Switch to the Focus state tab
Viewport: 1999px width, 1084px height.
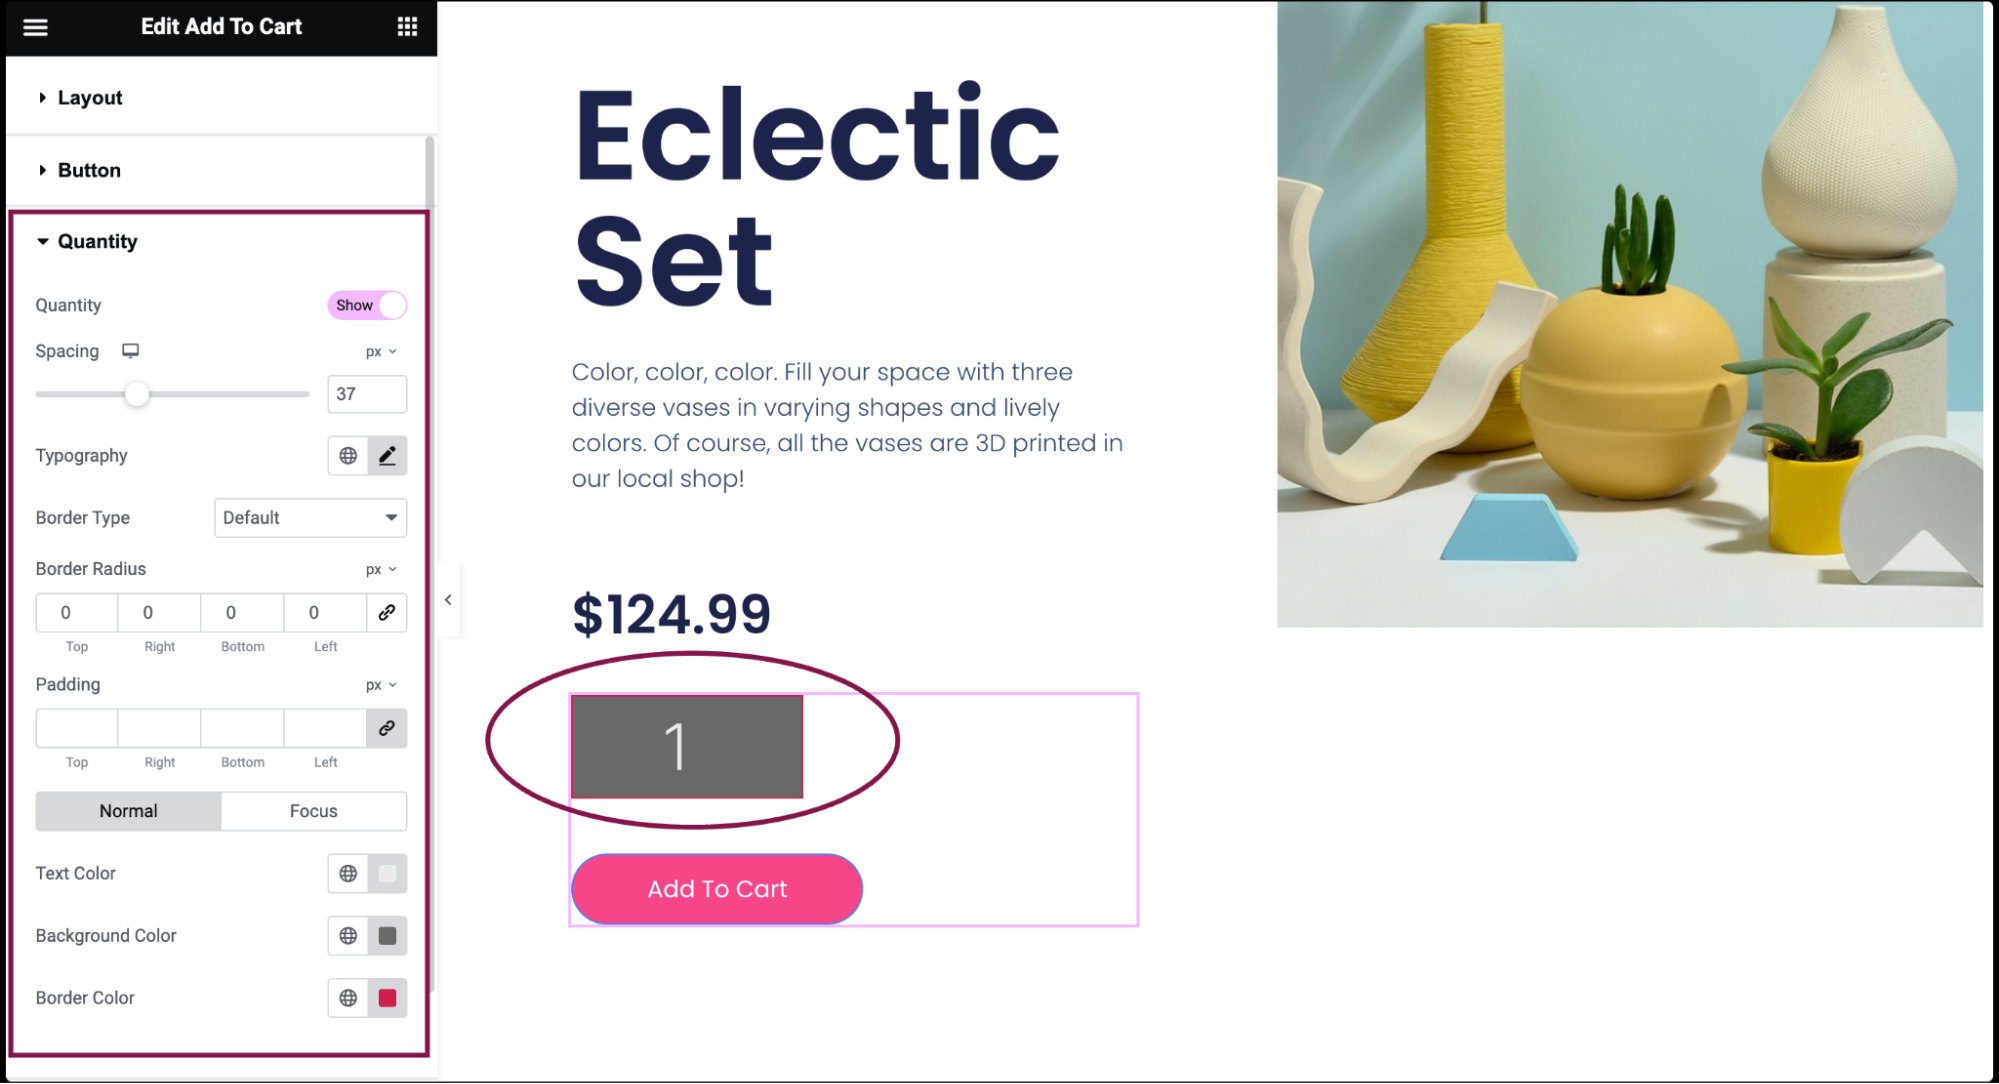314,810
